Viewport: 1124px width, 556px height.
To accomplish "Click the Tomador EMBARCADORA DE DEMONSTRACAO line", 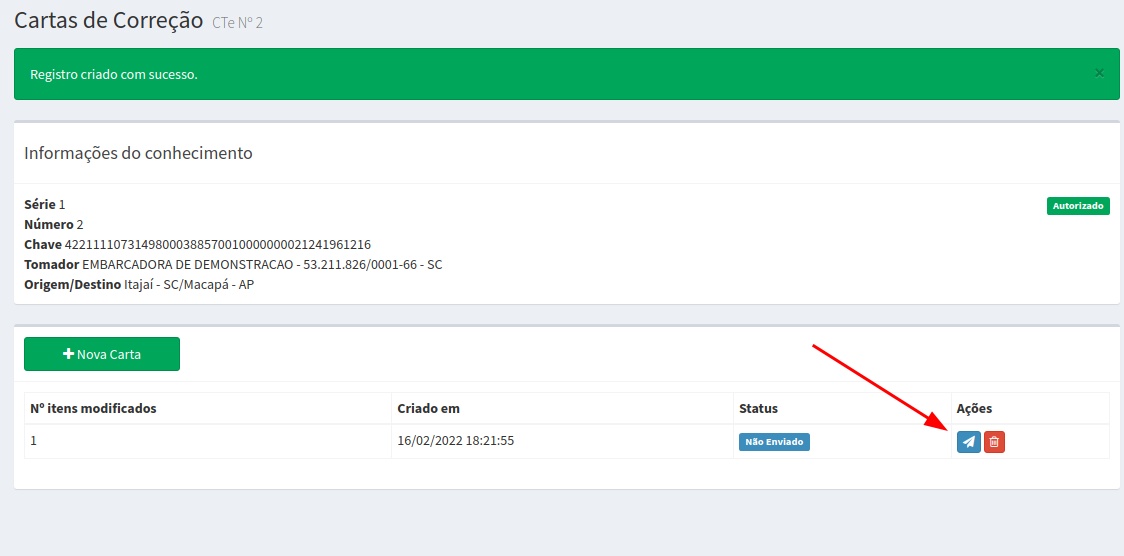I will (233, 265).
